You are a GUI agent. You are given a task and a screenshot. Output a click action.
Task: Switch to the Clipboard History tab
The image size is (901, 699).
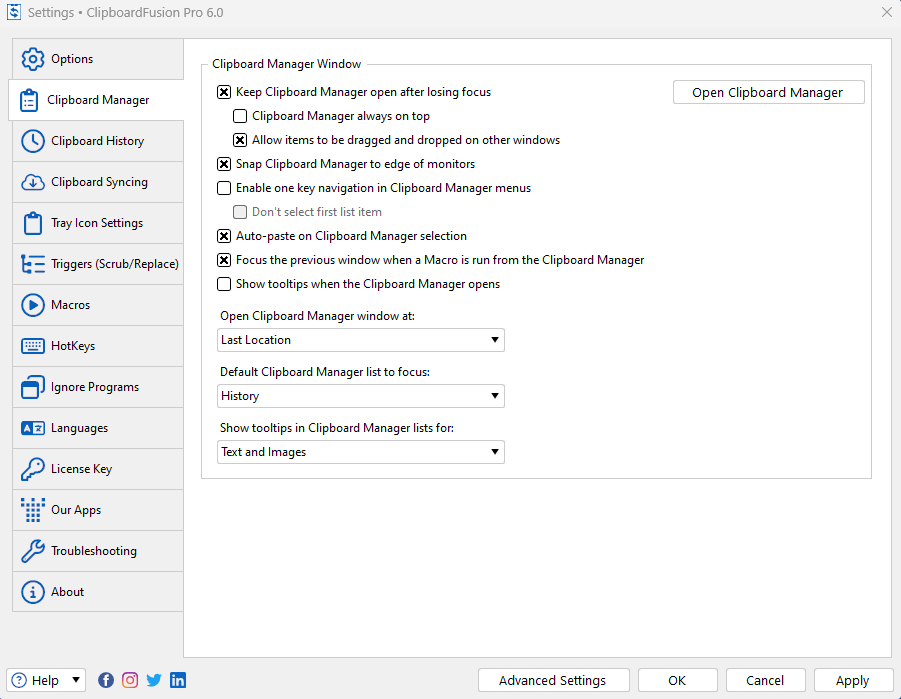pyautogui.click(x=98, y=141)
